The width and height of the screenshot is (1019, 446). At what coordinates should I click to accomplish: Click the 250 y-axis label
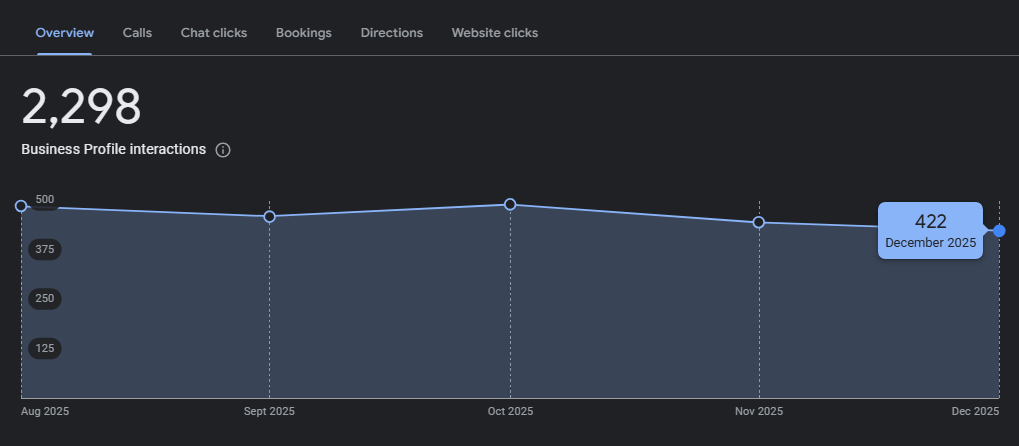click(x=45, y=298)
